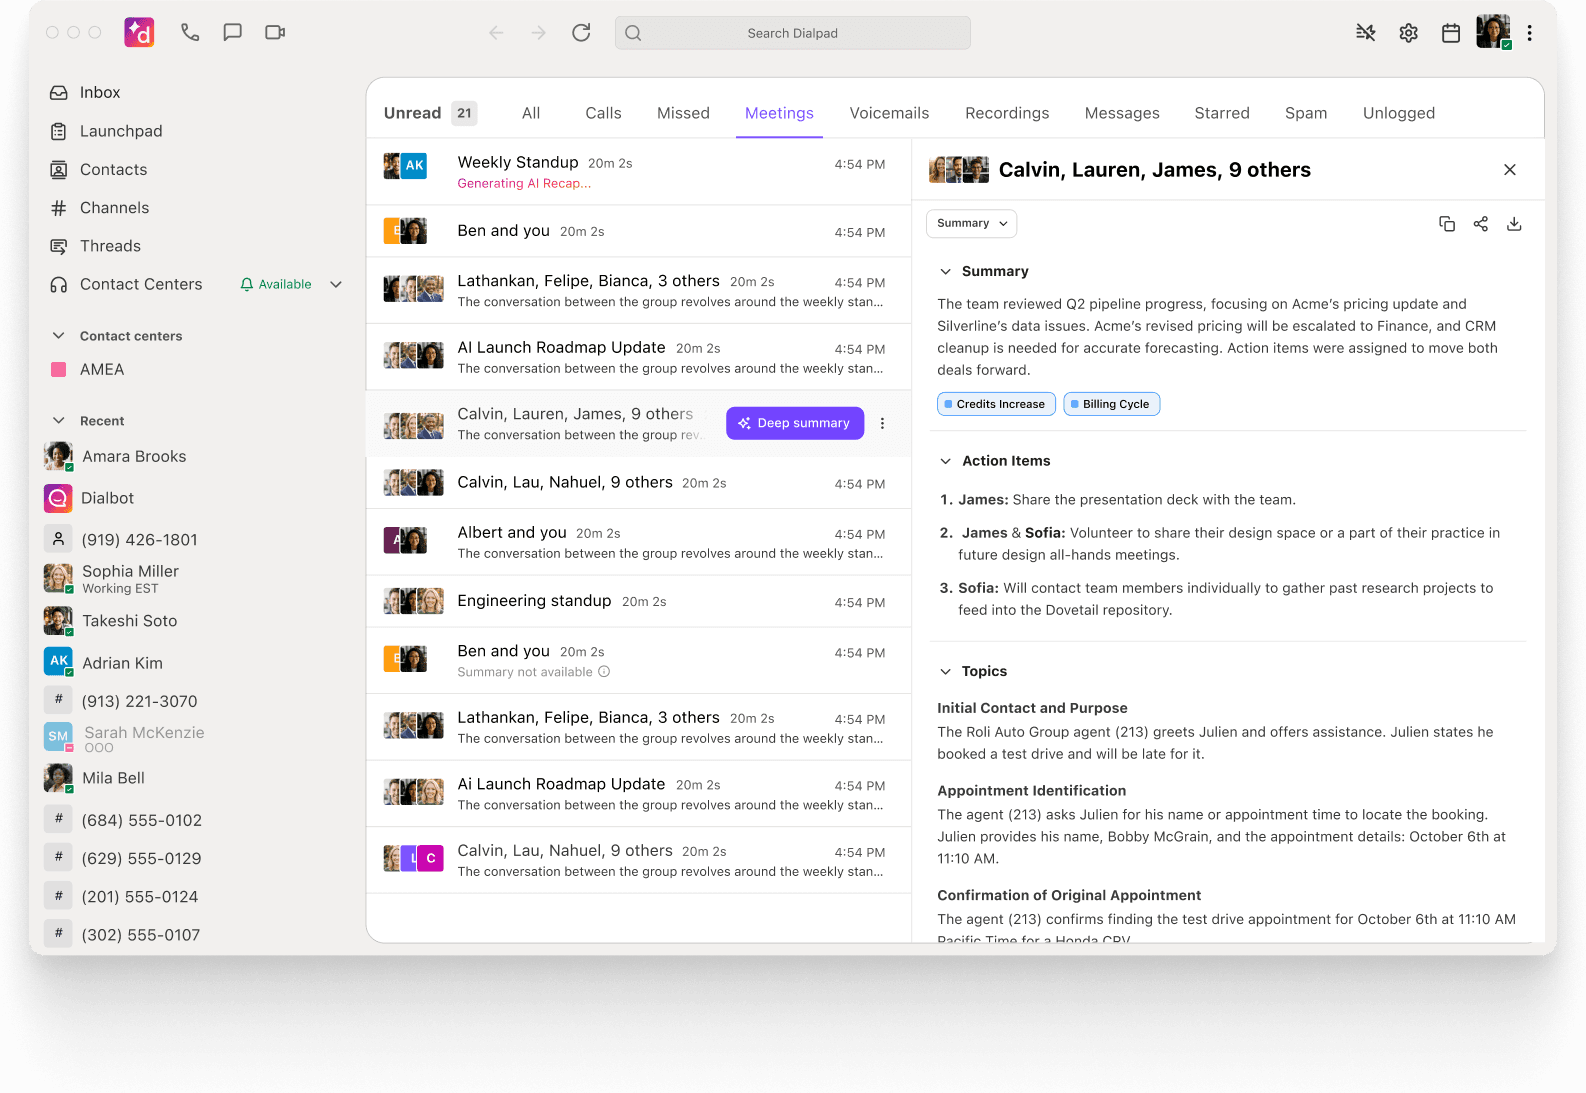Image resolution: width=1586 pixels, height=1093 pixels.
Task: Switch to the Unread tab
Action: coord(430,113)
